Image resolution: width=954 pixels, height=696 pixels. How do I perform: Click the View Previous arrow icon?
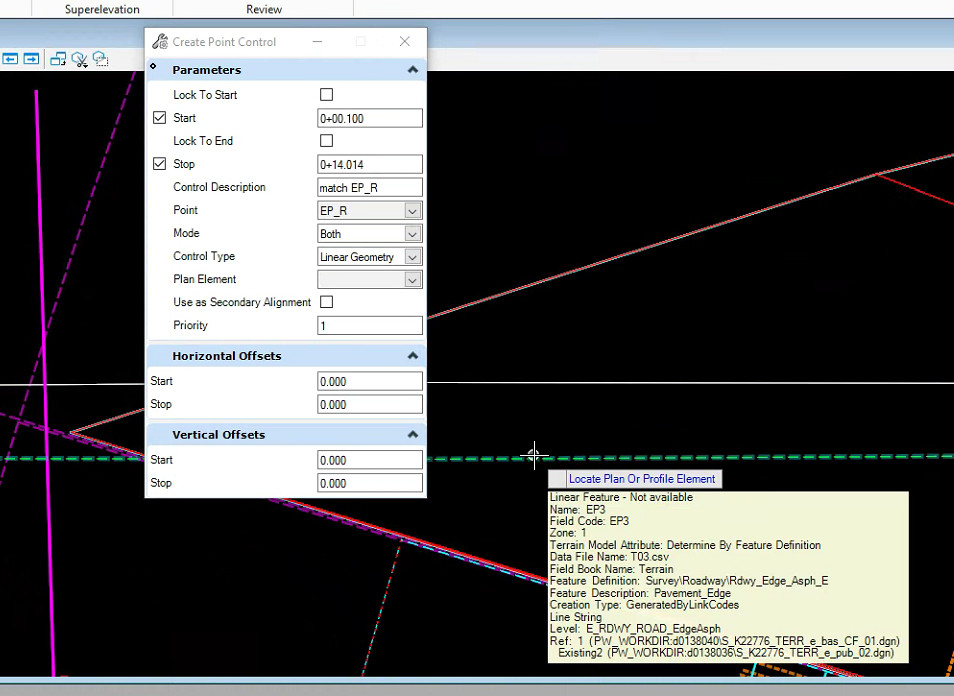pyautogui.click(x=10, y=59)
